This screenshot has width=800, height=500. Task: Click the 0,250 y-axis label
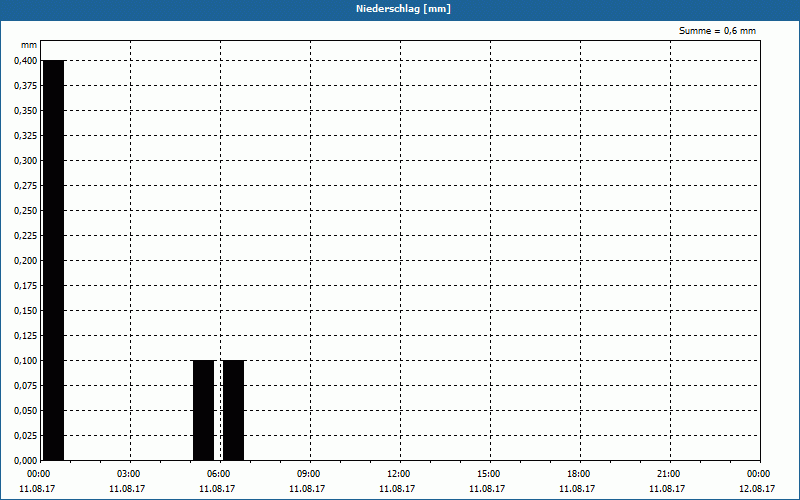[26, 211]
